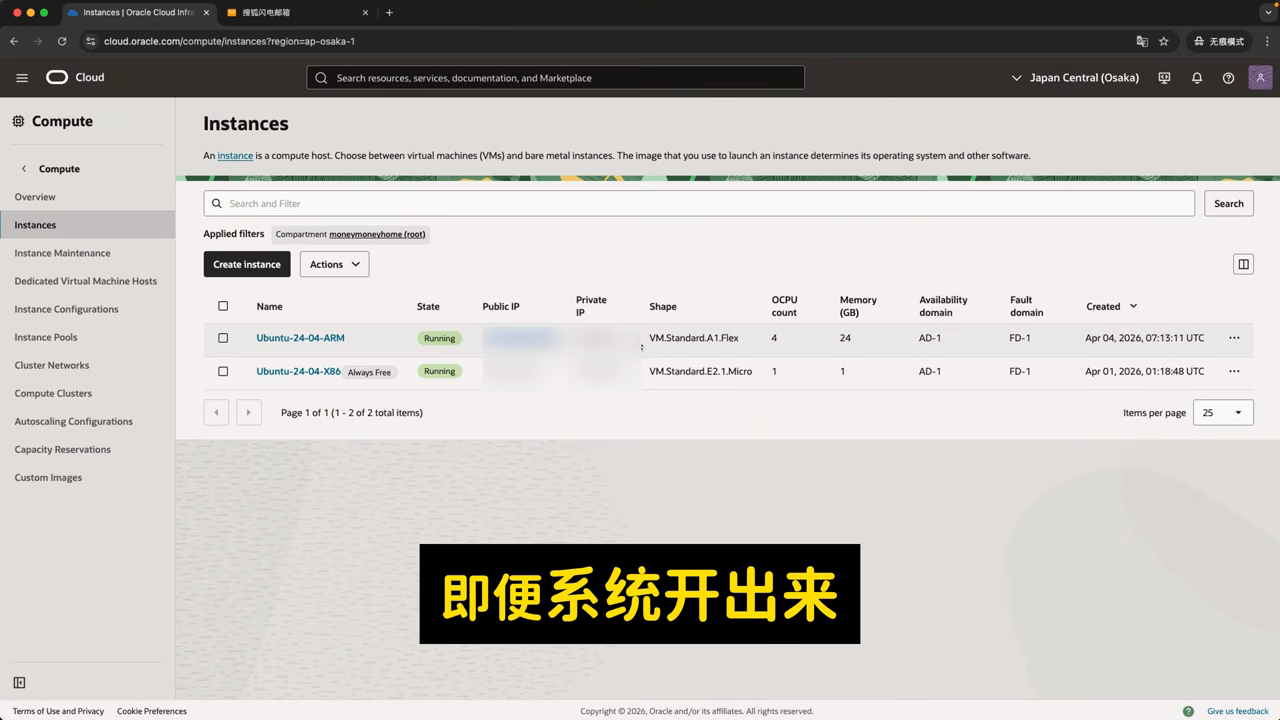Switch to the second browser tab
The width and height of the screenshot is (1280, 720).
click(295, 13)
